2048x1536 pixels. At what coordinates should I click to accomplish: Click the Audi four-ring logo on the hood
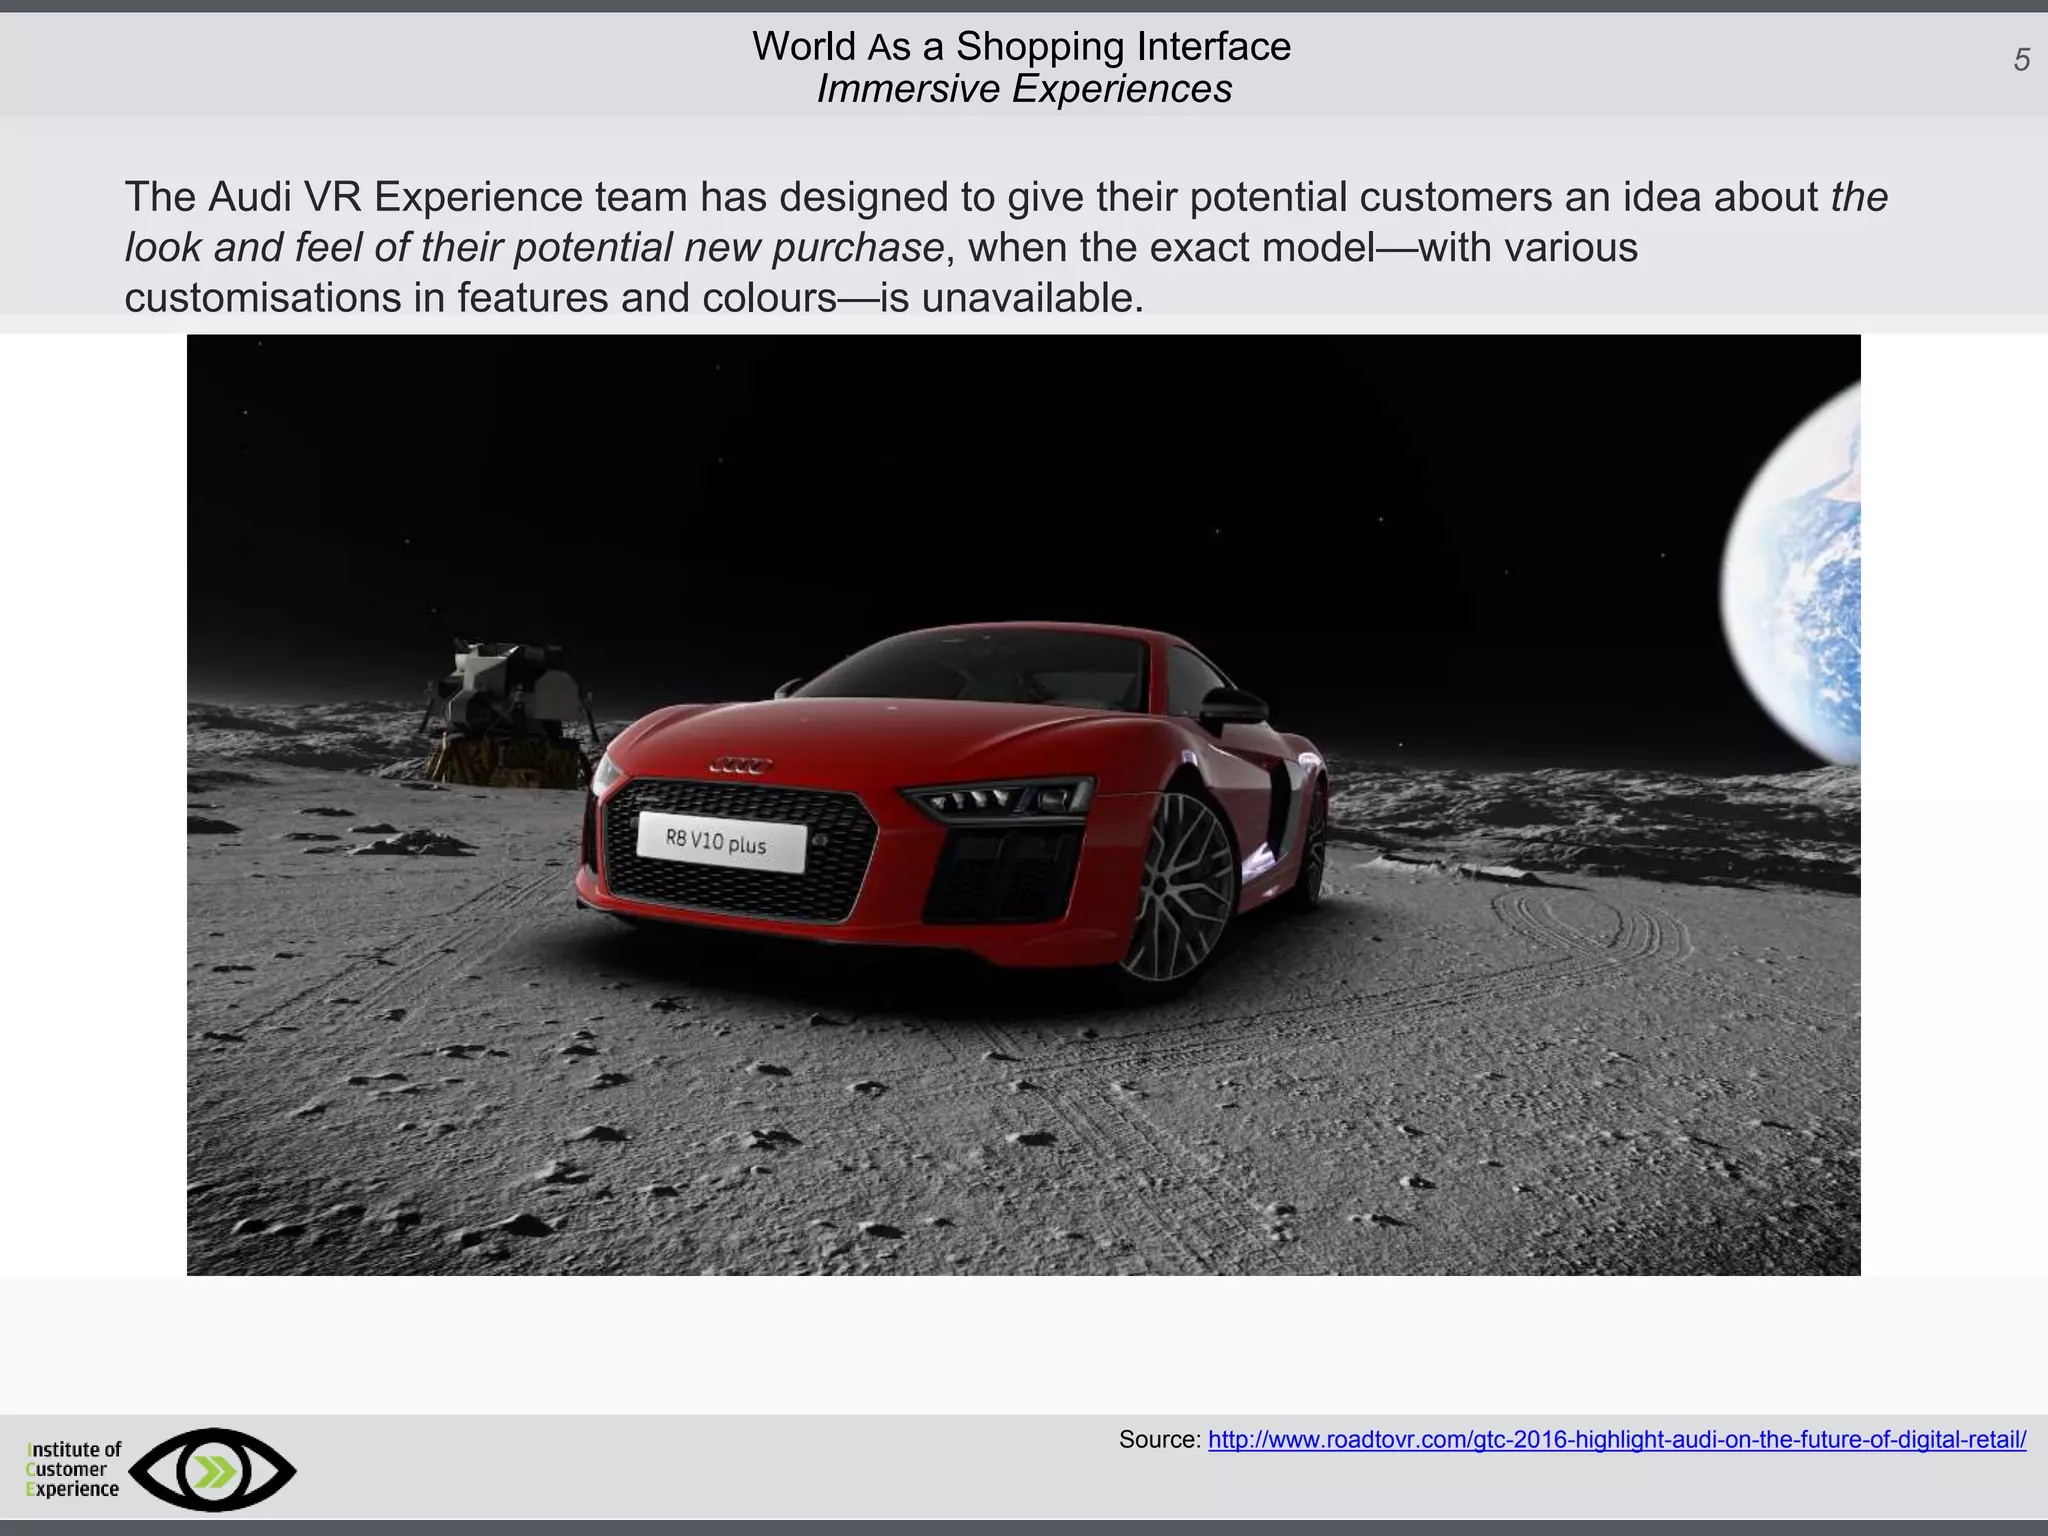coord(741,766)
